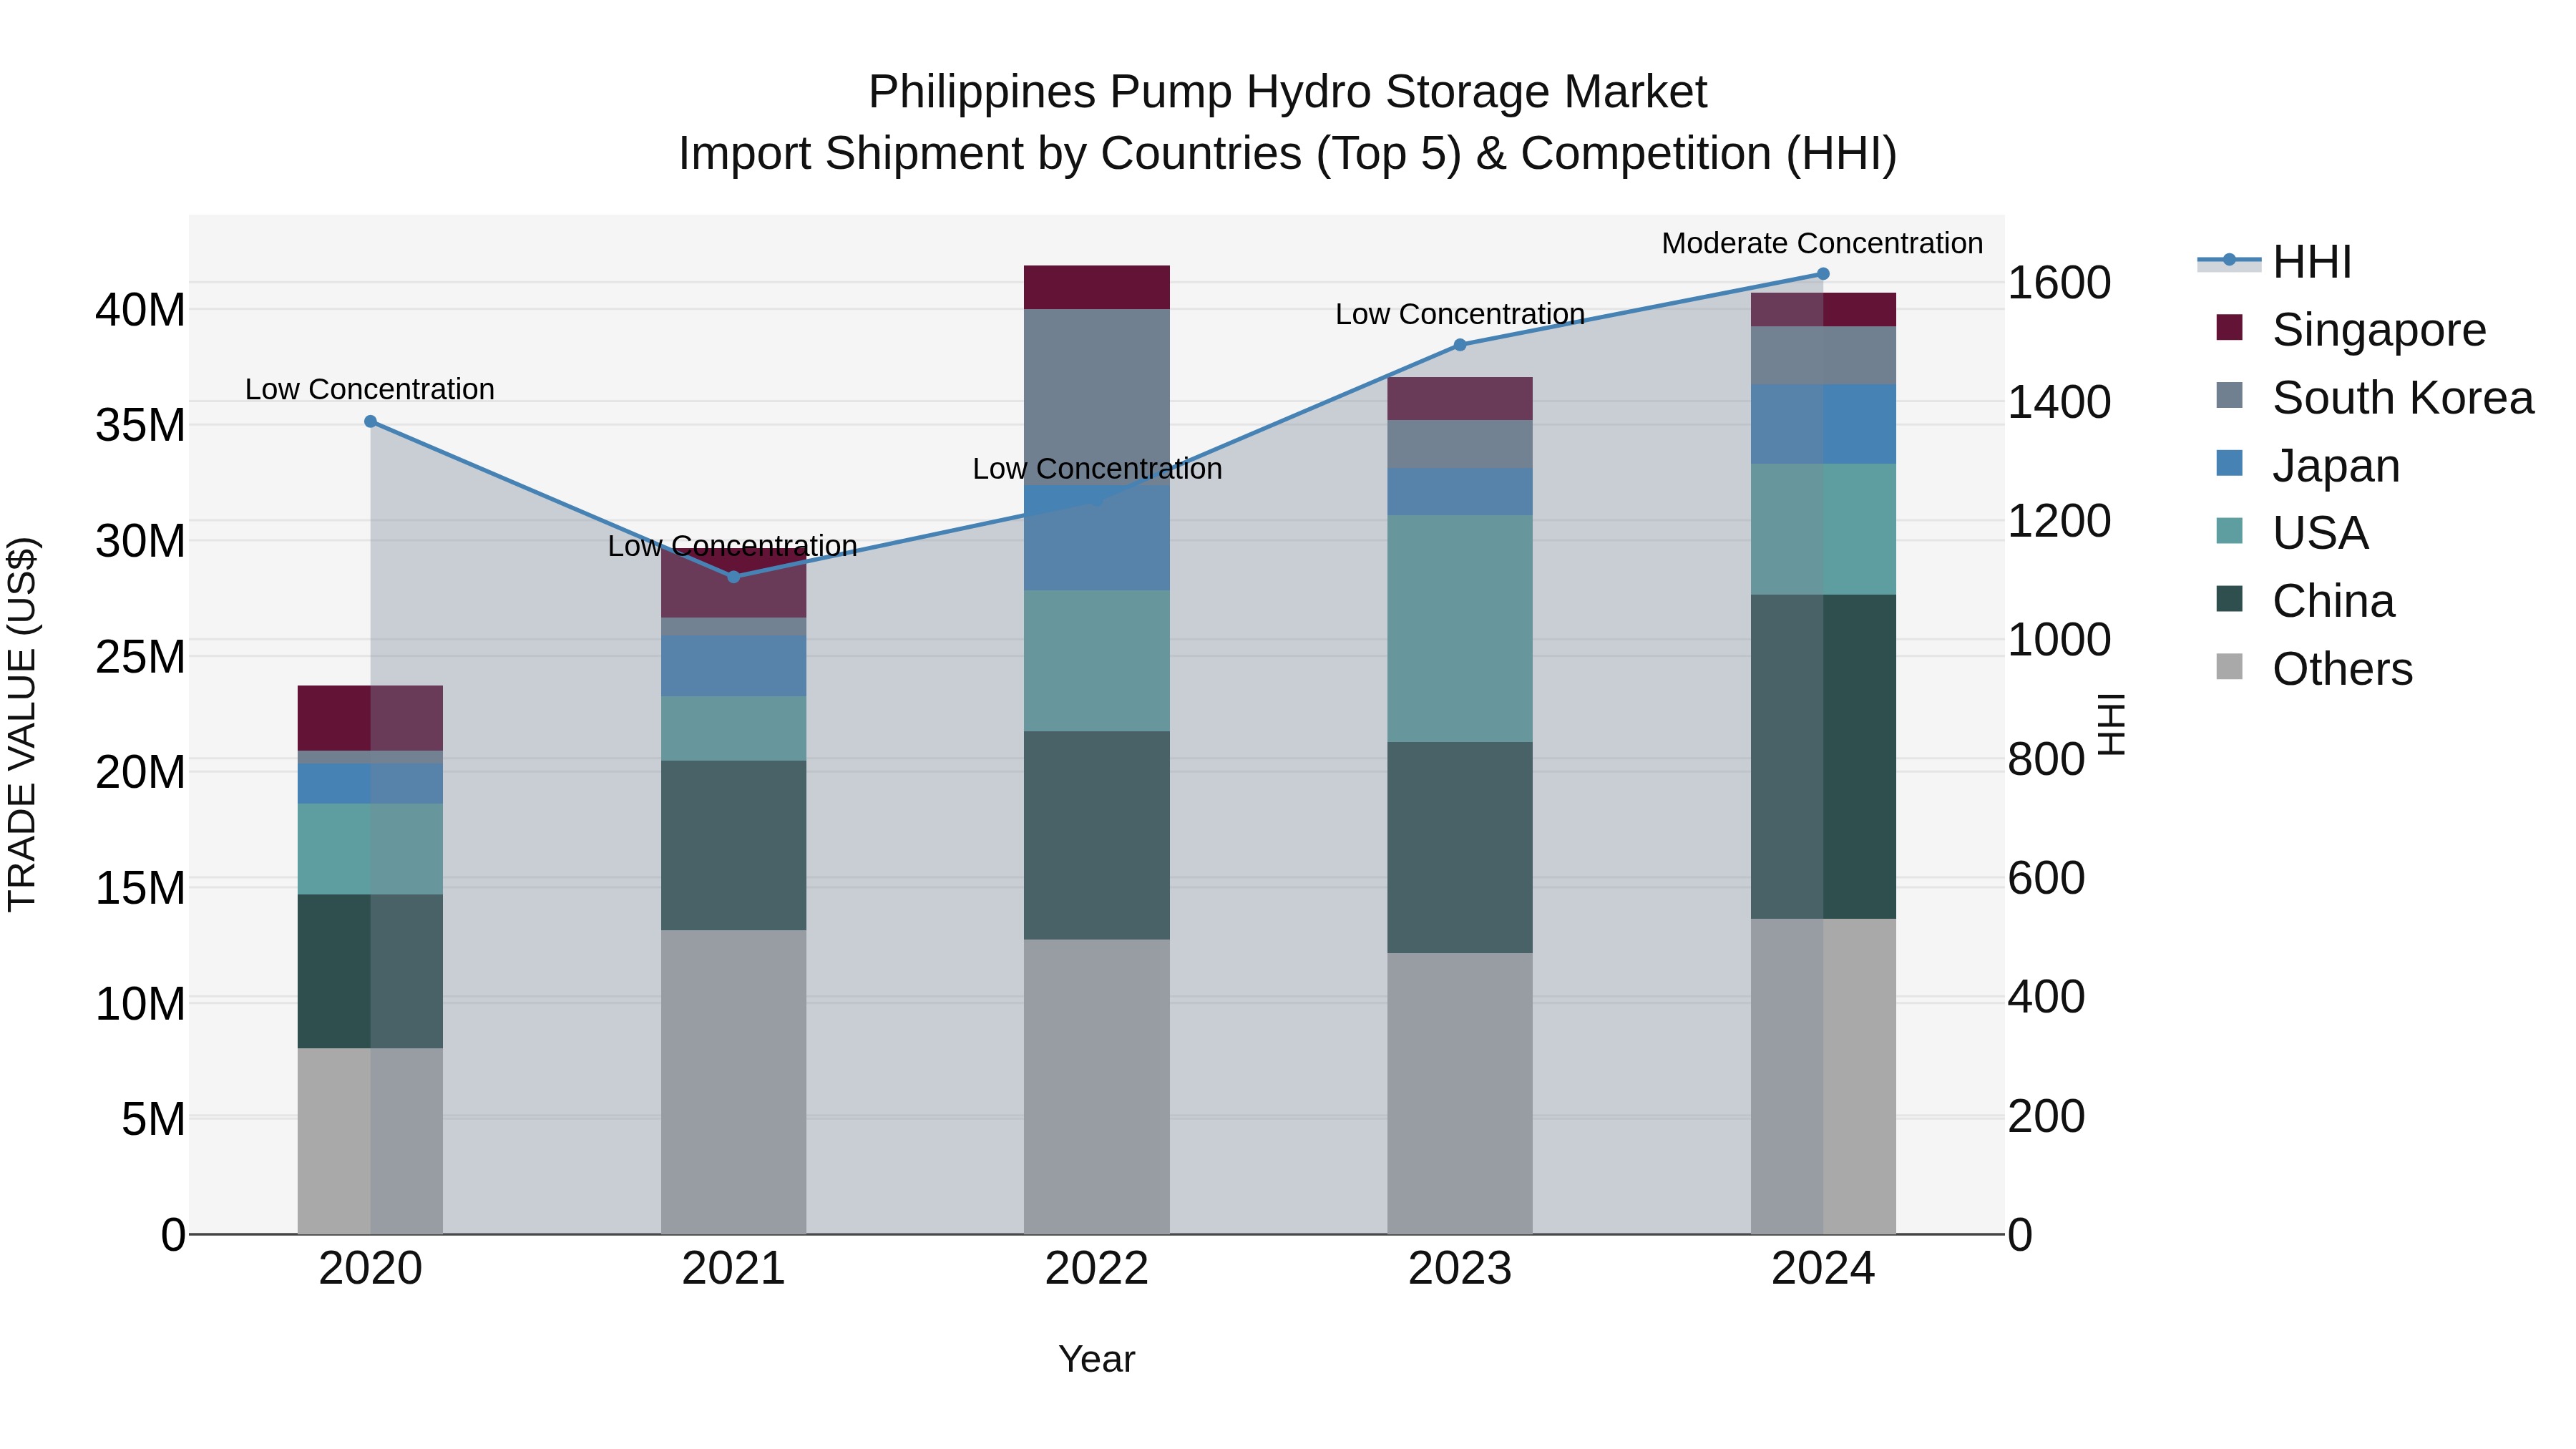Click HHI line marker legend symbol
2576x1449 pixels.
[x=2229, y=261]
